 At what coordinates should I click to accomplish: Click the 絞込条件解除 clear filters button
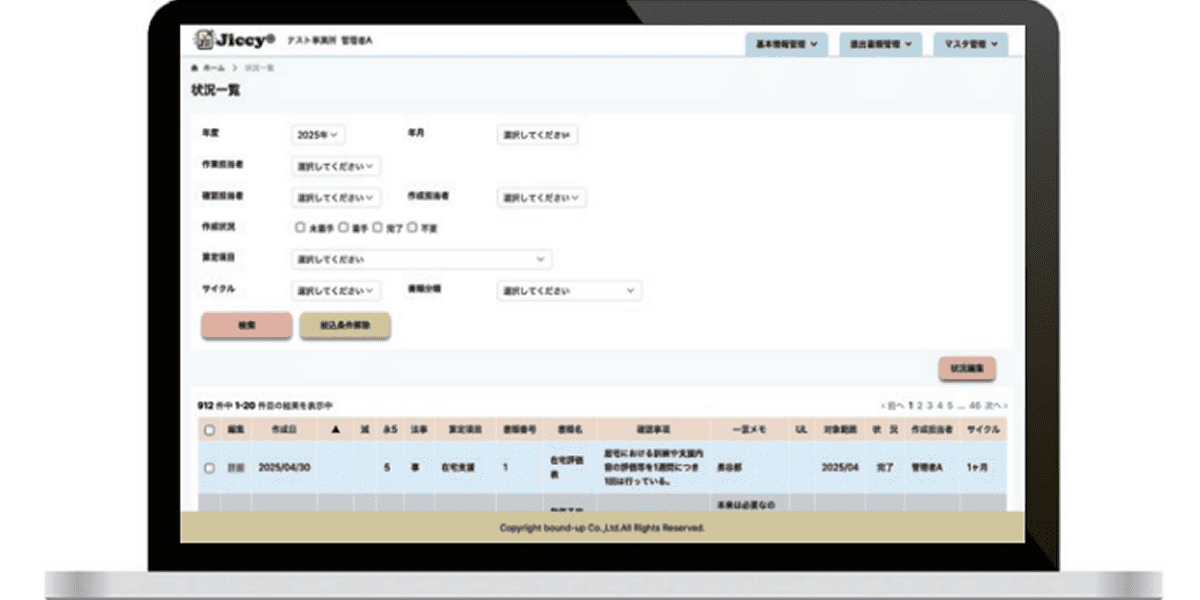click(x=345, y=326)
